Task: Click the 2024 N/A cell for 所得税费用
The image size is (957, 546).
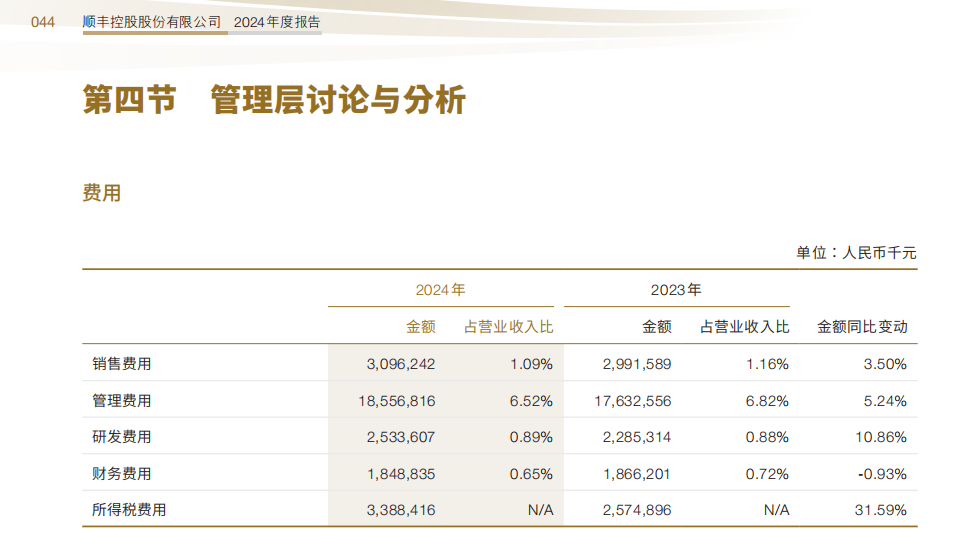Action: (541, 510)
